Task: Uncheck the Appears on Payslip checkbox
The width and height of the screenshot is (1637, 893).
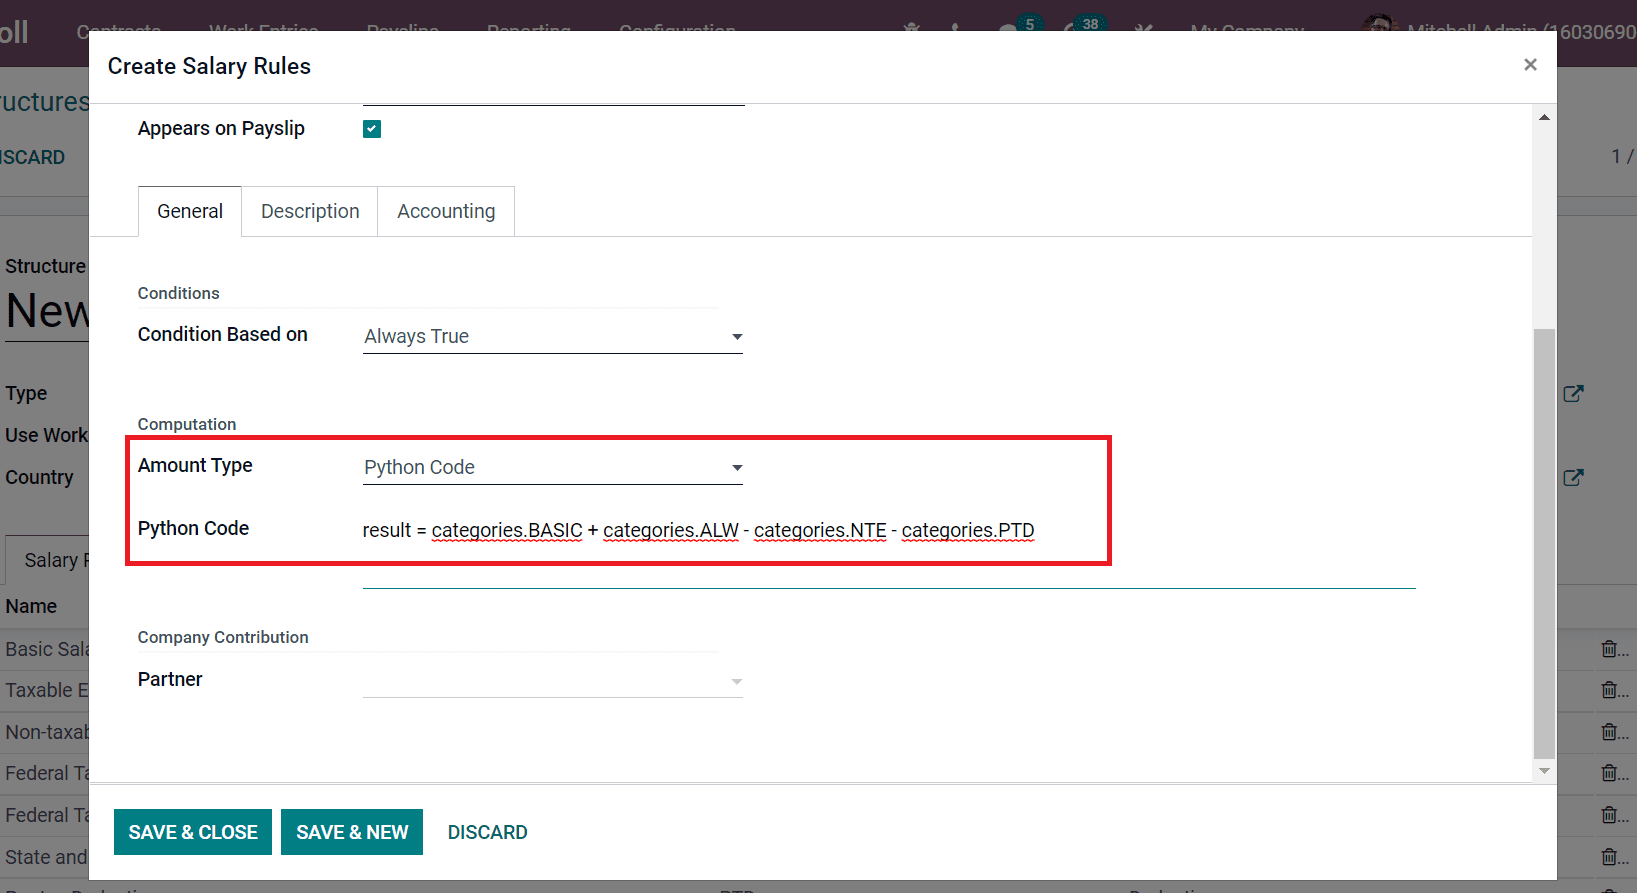Action: coord(372,129)
